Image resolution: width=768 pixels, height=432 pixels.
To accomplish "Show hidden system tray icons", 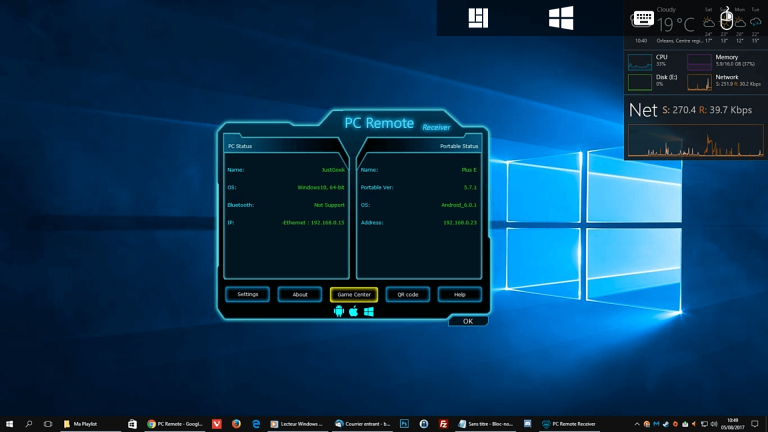I will 637,424.
